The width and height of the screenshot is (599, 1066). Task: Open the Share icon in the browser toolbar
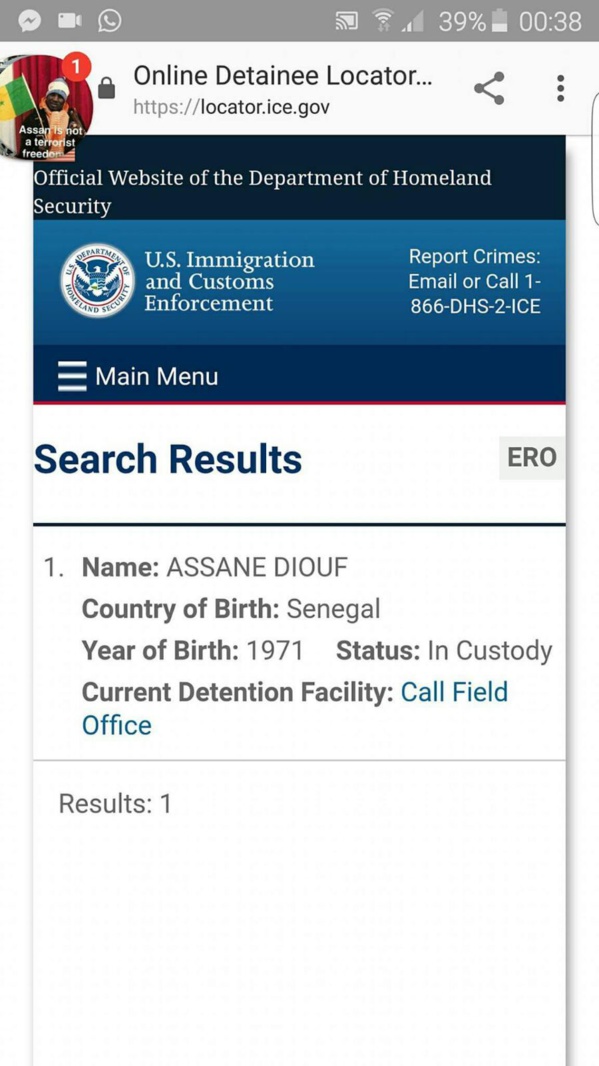click(488, 88)
